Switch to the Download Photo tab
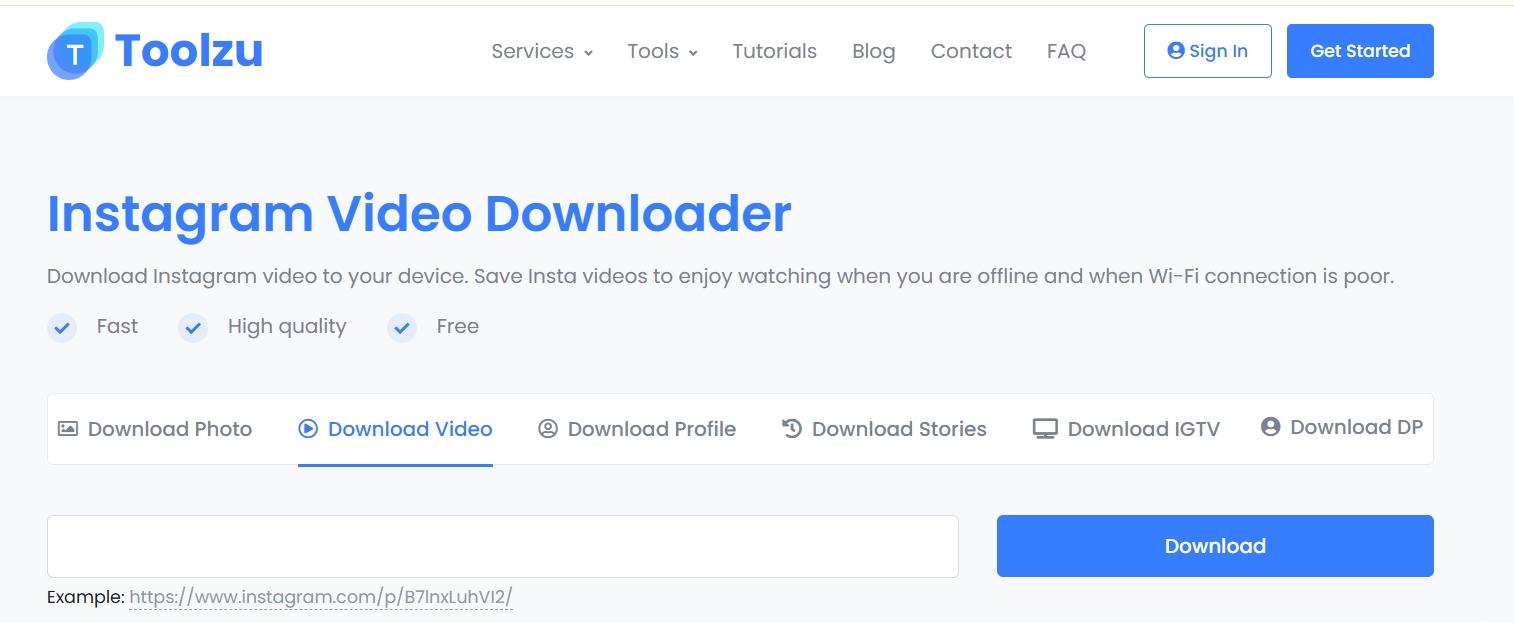The width and height of the screenshot is (1514, 623). tap(155, 429)
